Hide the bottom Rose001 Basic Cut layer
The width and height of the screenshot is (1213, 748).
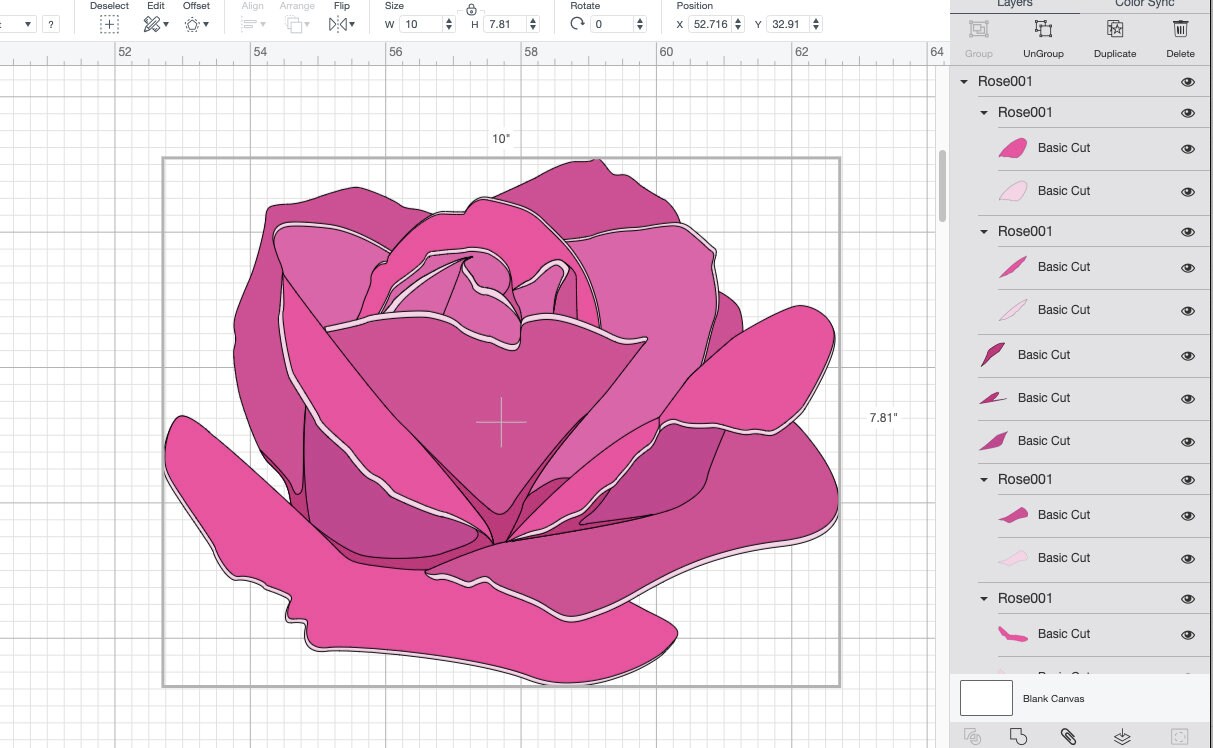click(x=1187, y=634)
